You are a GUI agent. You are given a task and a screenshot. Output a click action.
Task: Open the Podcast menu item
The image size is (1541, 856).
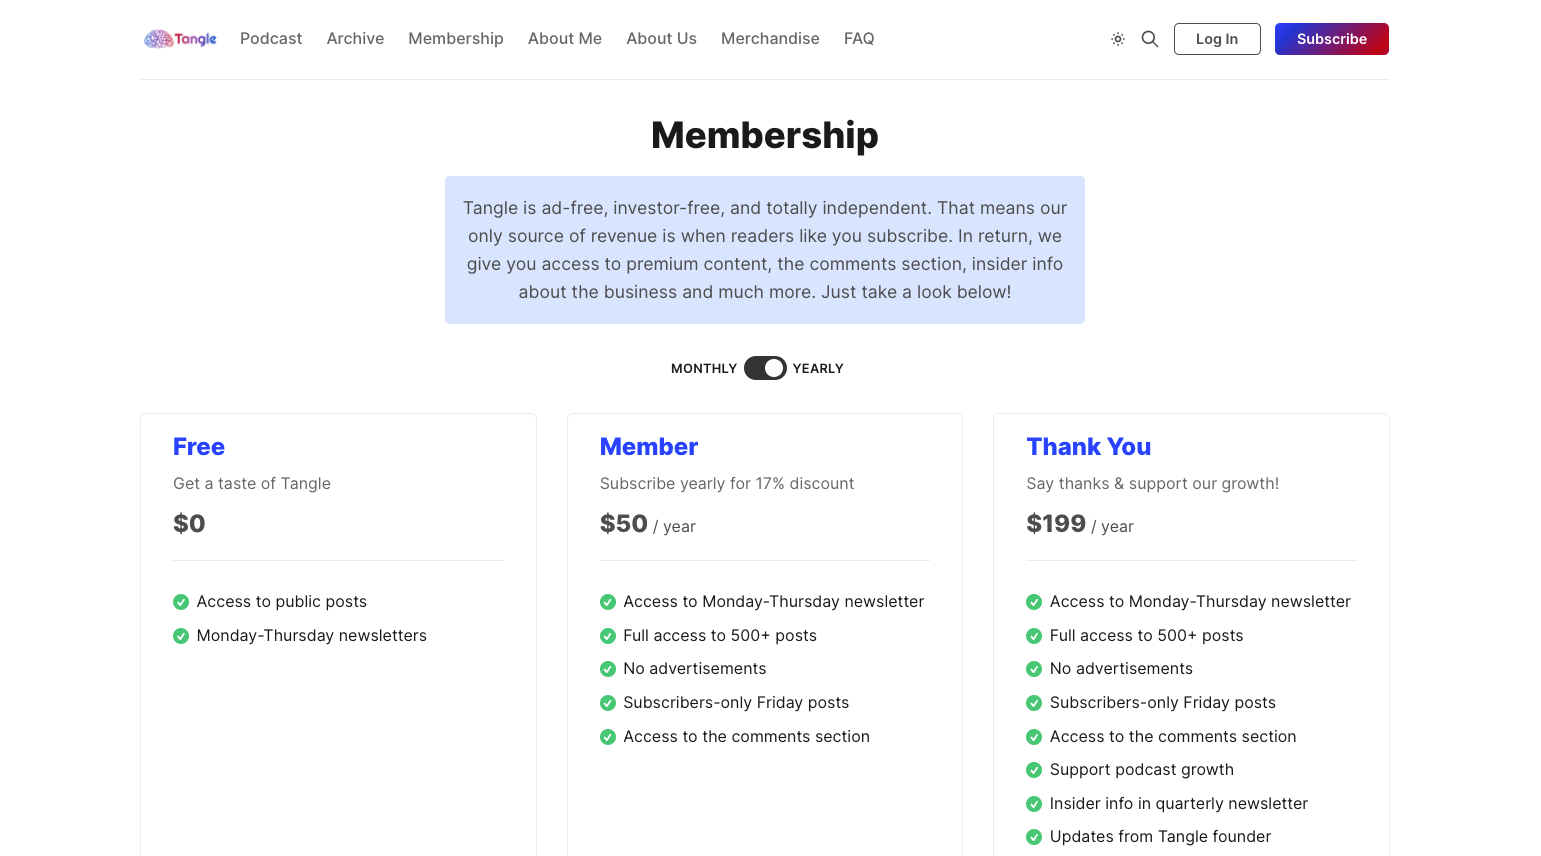[x=271, y=38]
